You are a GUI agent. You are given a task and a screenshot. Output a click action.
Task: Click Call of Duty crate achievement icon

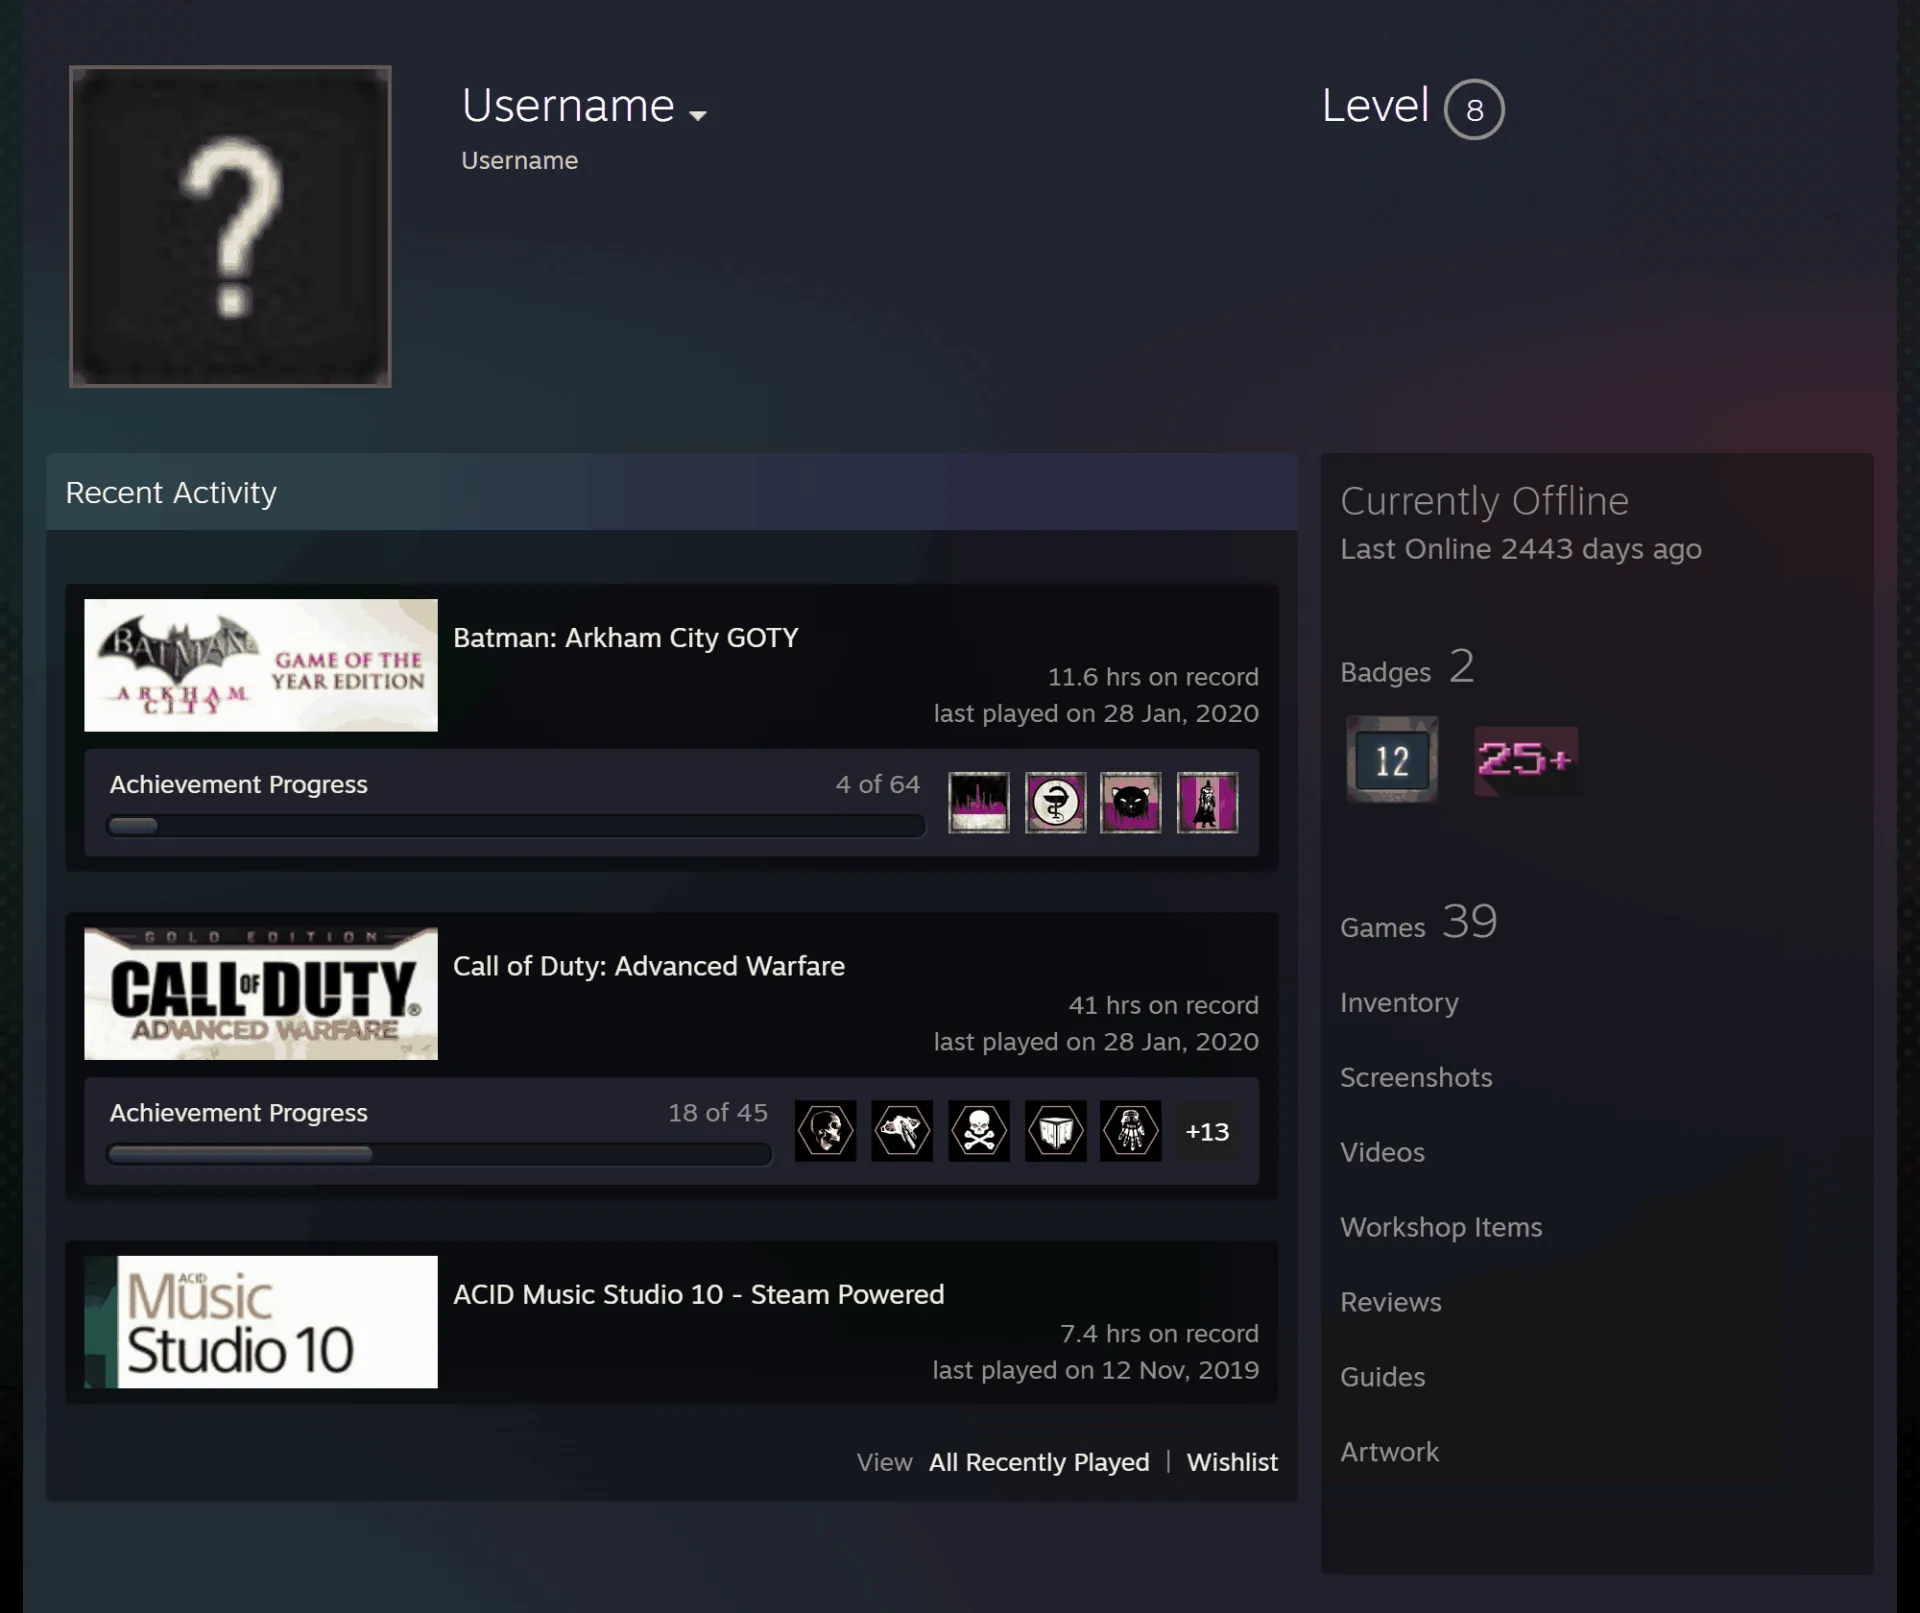click(x=1055, y=1131)
